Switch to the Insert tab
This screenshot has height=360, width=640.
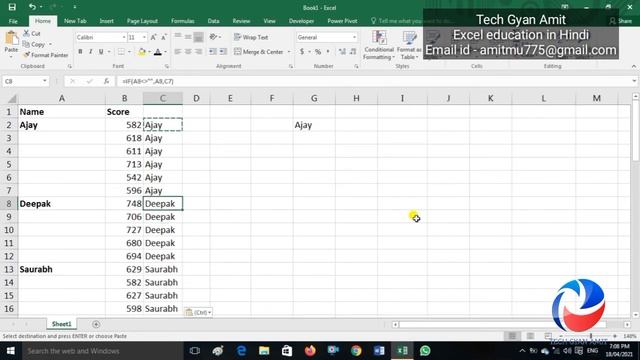pyautogui.click(x=107, y=21)
